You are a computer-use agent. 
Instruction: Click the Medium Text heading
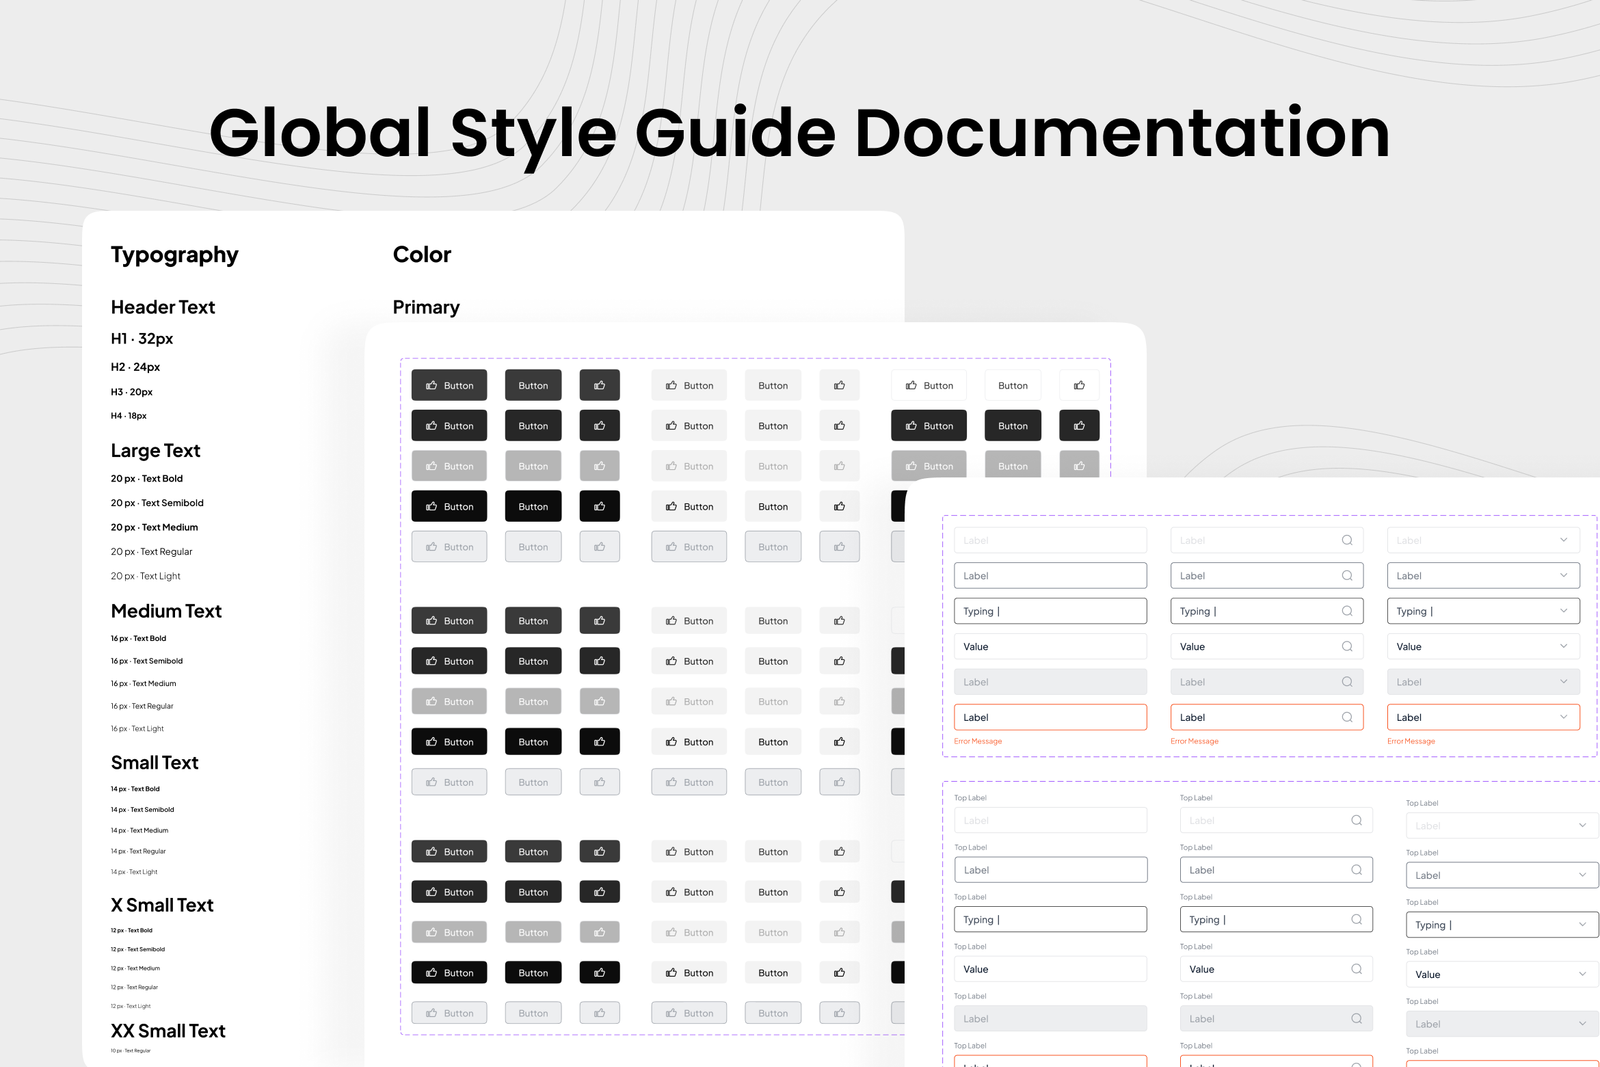pyautogui.click(x=166, y=611)
